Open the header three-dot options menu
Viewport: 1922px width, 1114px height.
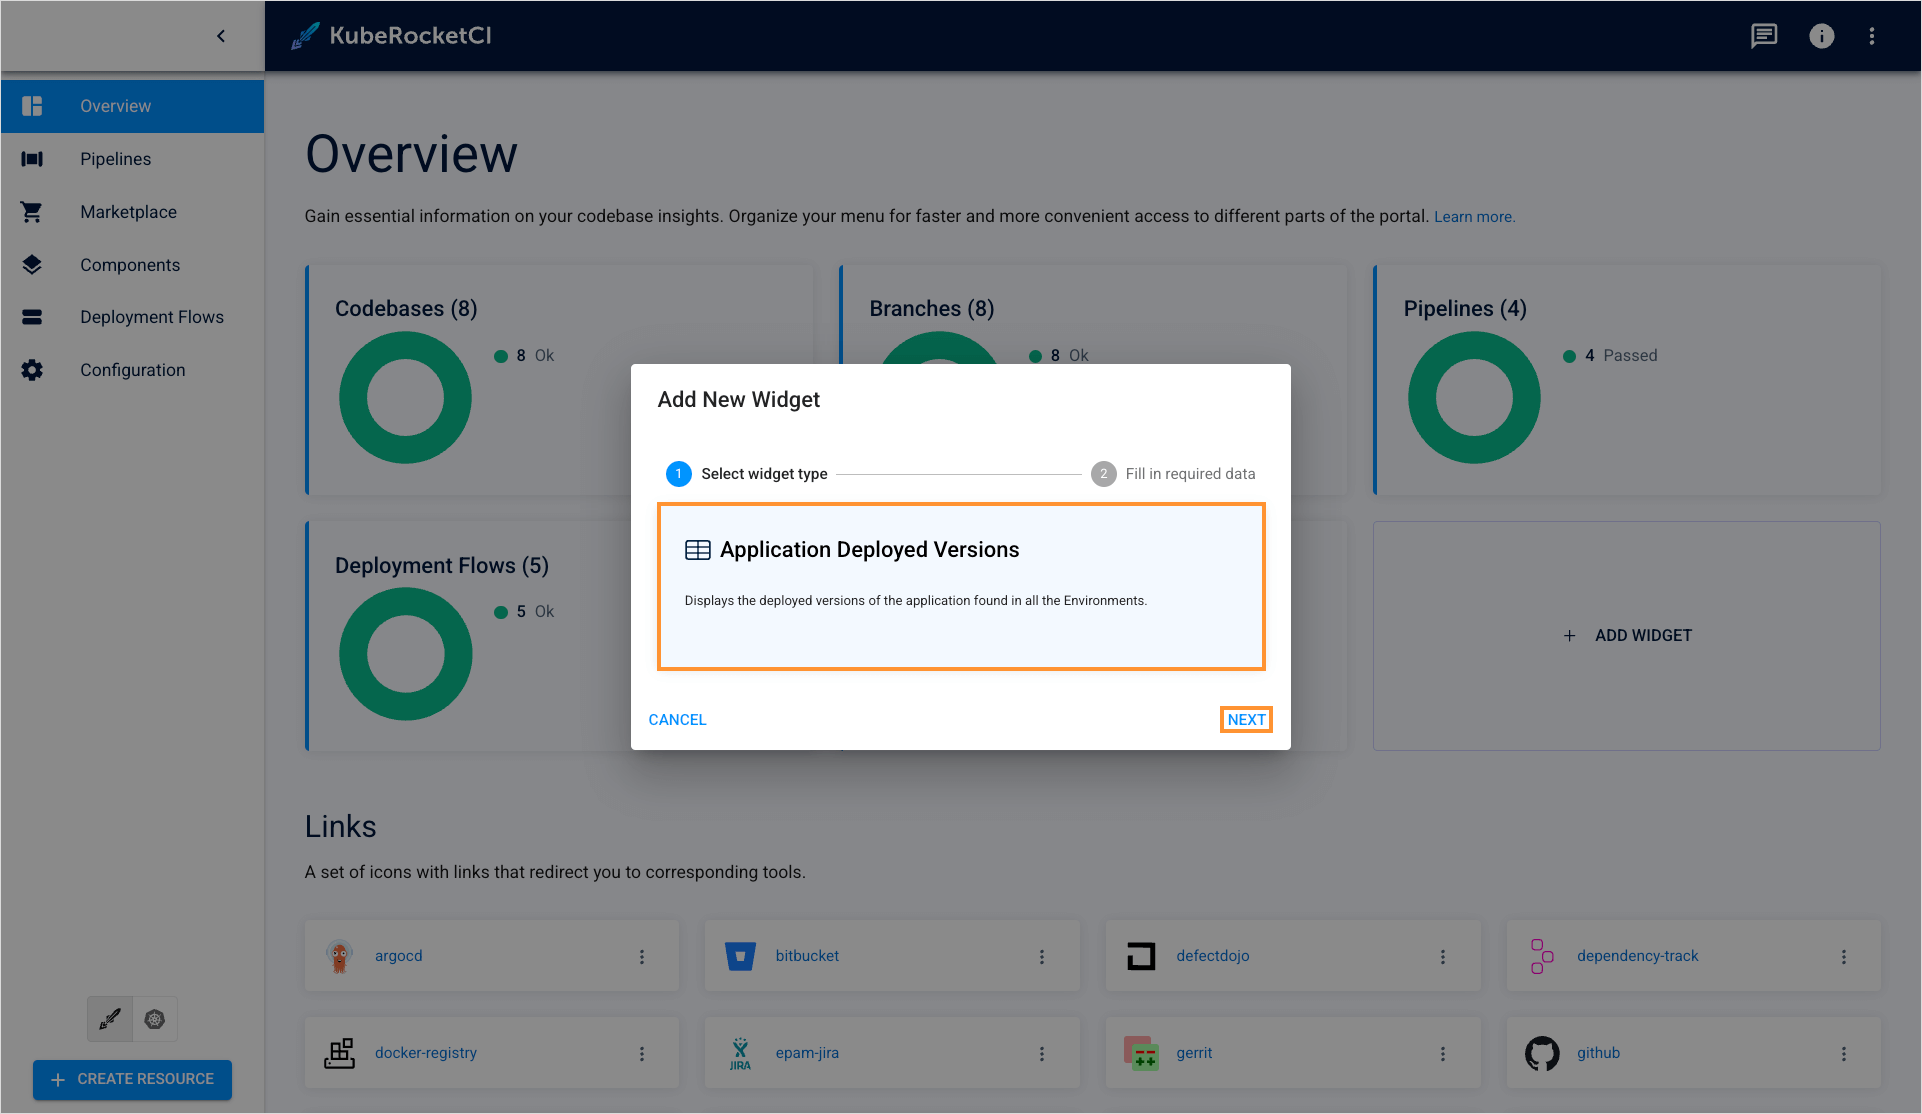point(1872,36)
